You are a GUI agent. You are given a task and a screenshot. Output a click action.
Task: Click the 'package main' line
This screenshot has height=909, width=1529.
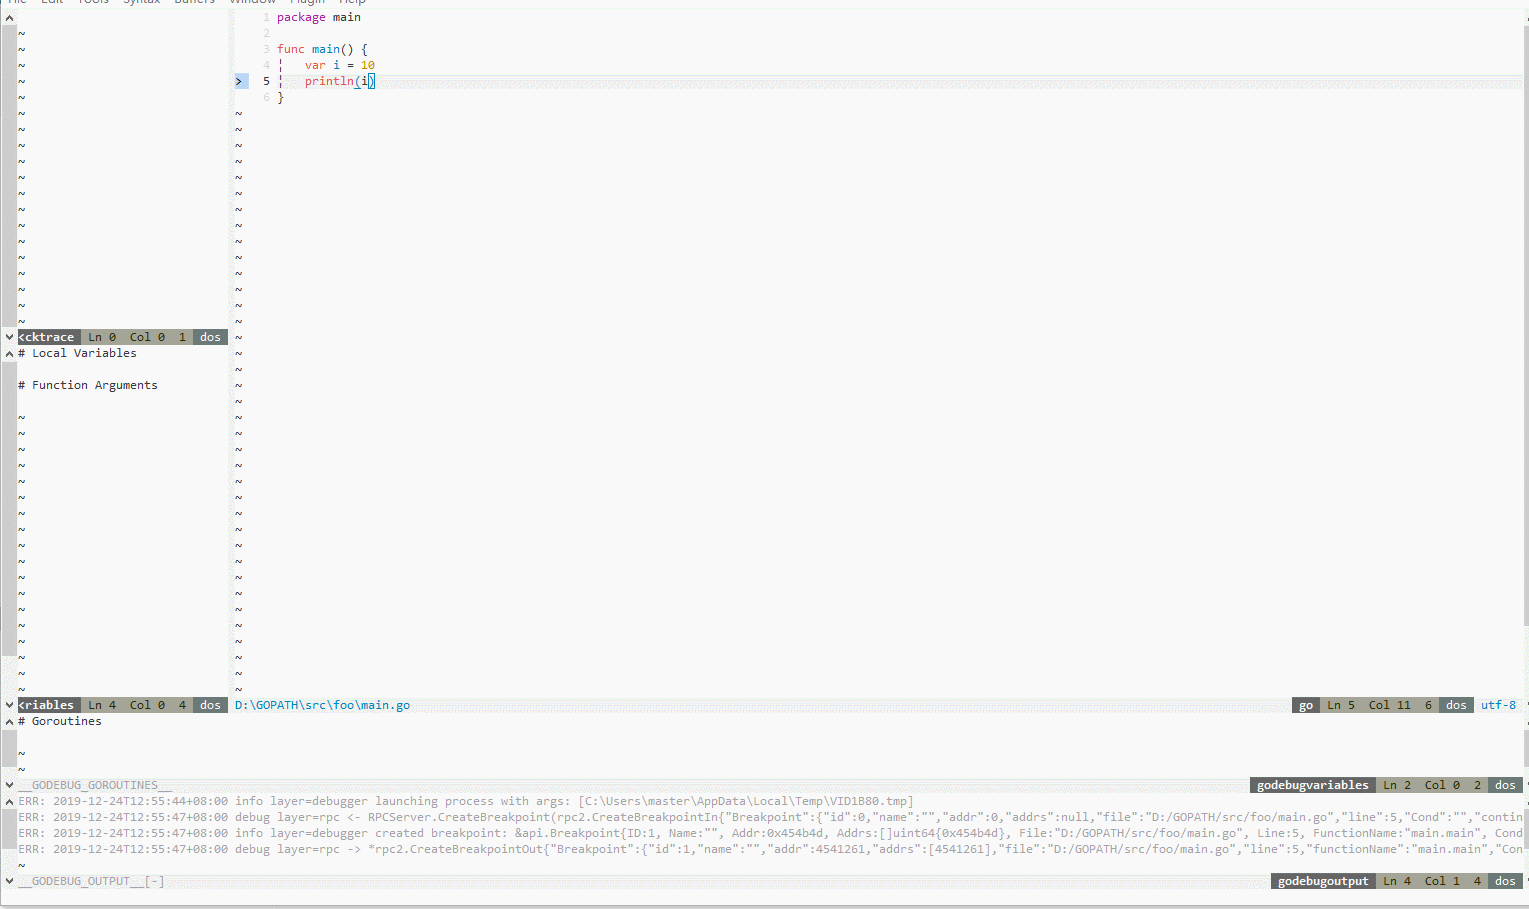coord(319,17)
